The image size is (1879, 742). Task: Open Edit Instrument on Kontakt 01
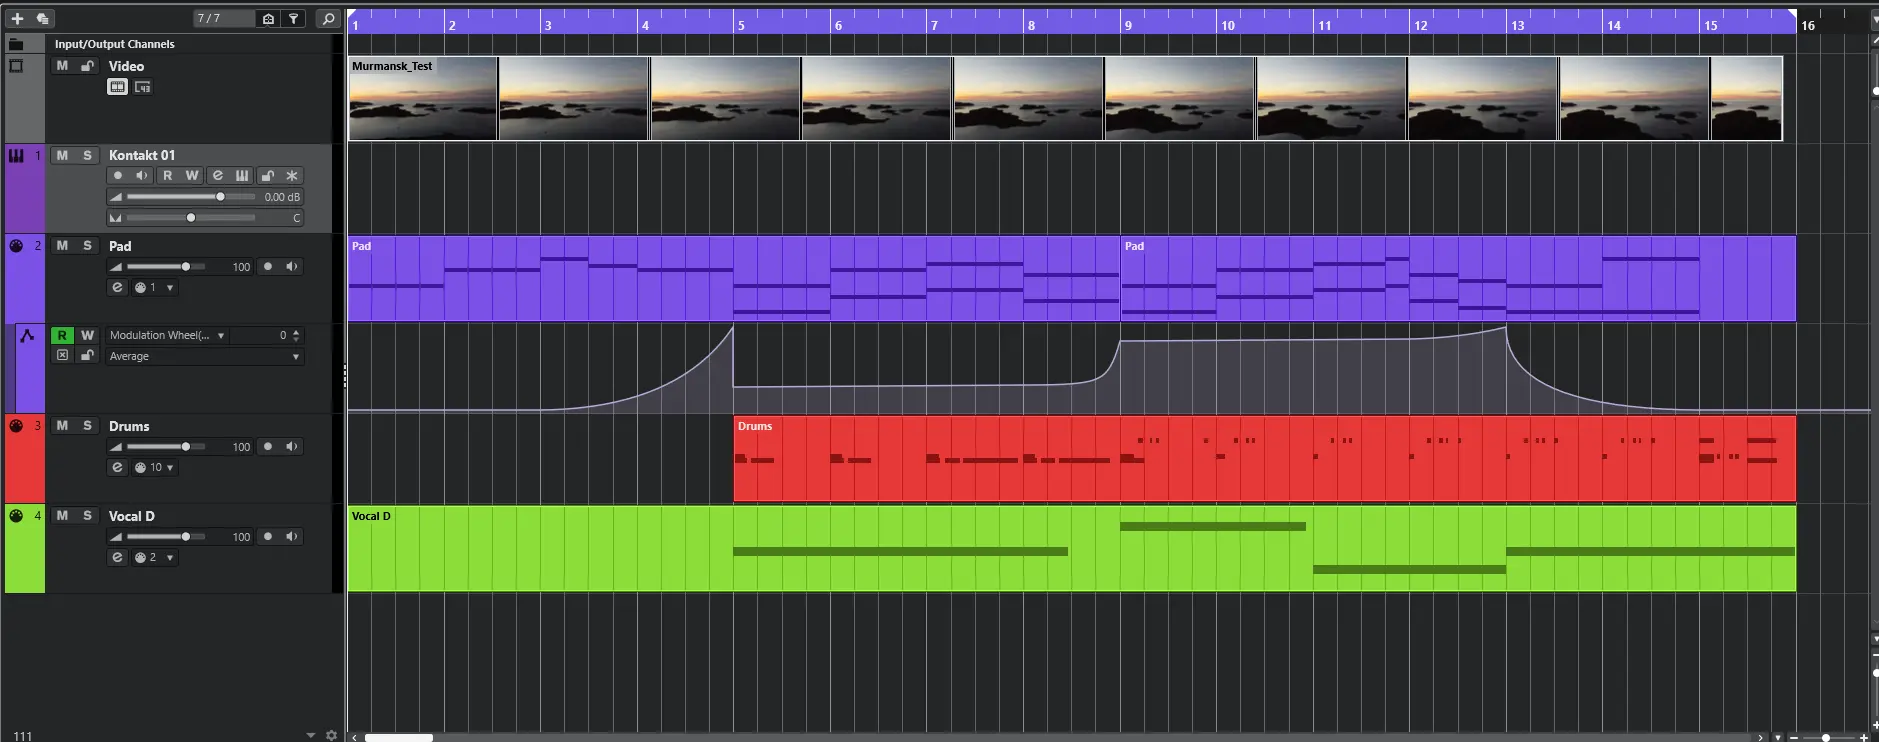click(242, 176)
